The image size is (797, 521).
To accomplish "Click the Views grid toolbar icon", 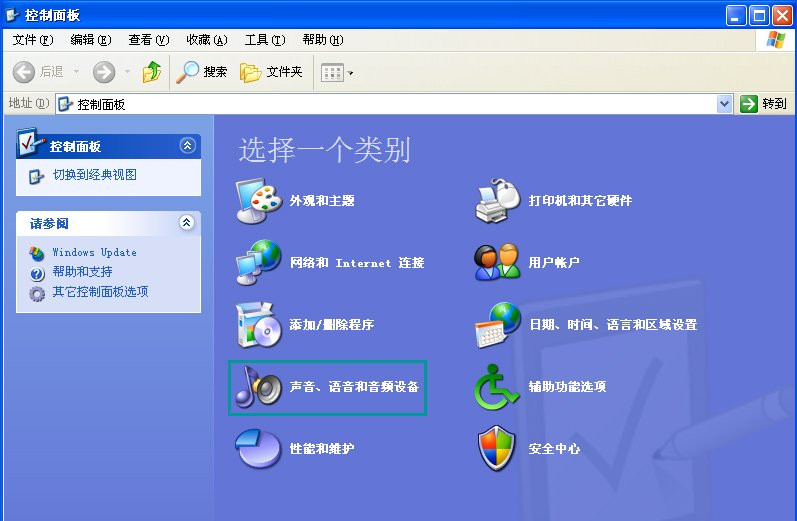I will (332, 73).
